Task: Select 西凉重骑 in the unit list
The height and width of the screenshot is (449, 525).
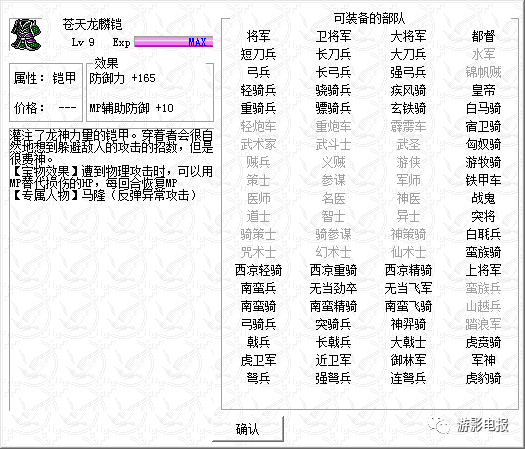Action: click(x=333, y=271)
